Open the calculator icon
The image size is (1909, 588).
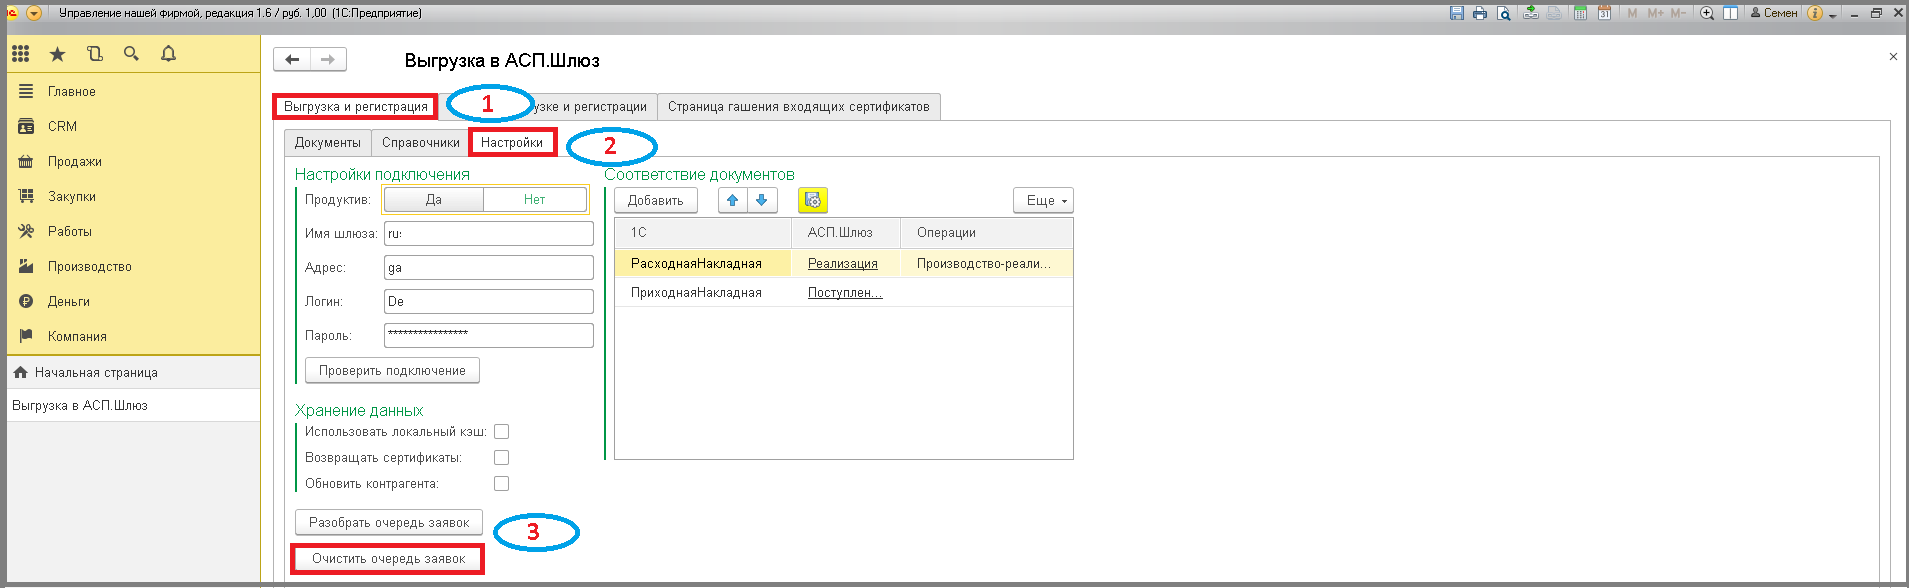[1580, 13]
